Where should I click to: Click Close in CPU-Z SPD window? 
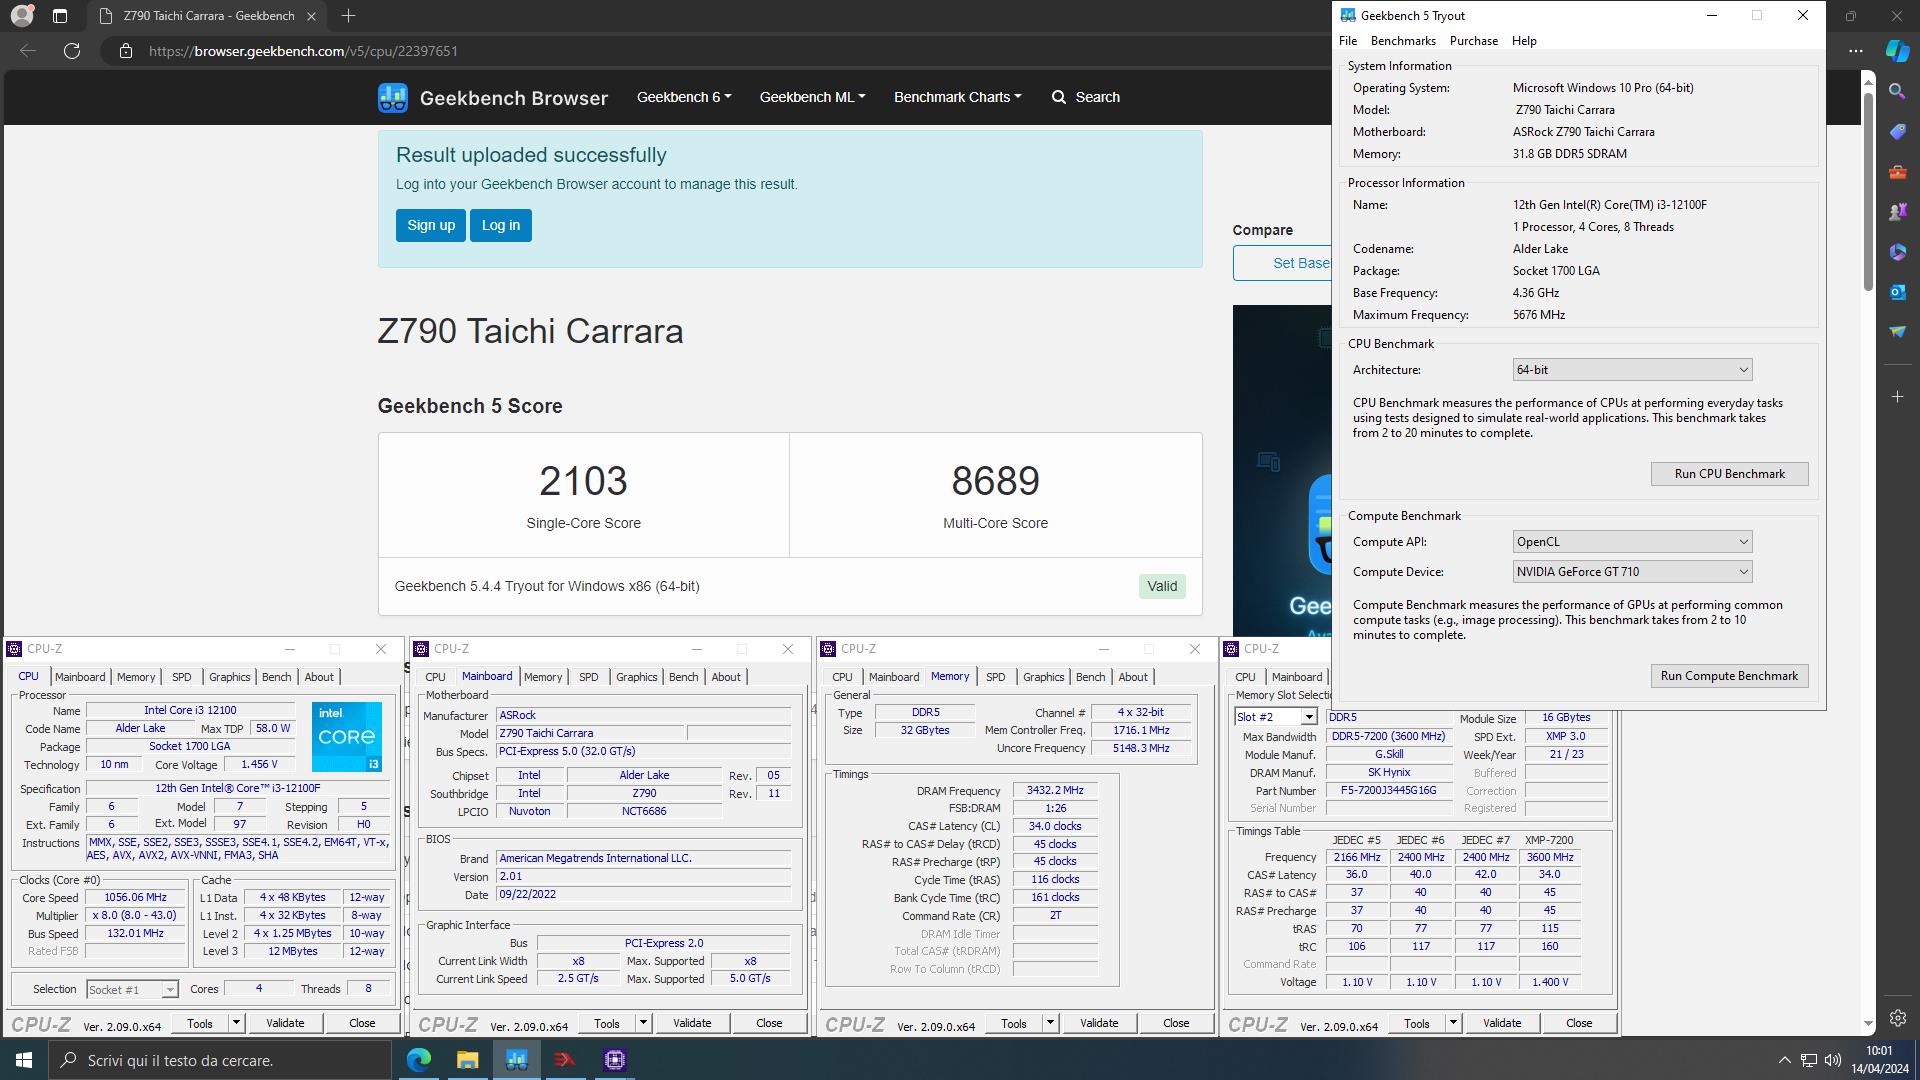pyautogui.click(x=1579, y=1023)
